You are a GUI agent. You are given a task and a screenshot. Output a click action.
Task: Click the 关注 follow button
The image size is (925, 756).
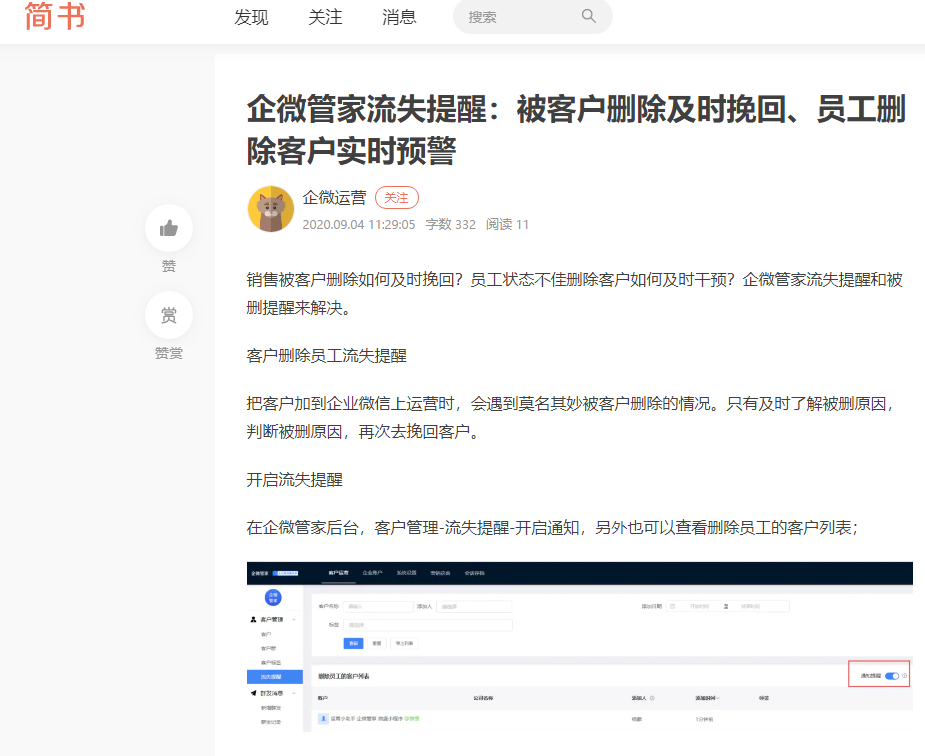coord(396,197)
